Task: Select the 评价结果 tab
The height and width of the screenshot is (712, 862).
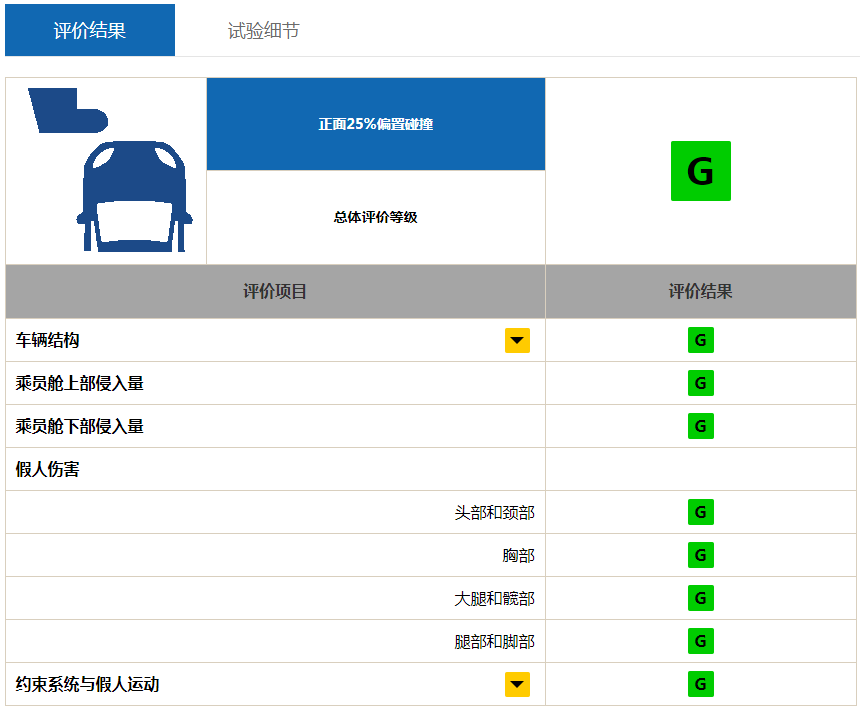Action: [x=90, y=31]
